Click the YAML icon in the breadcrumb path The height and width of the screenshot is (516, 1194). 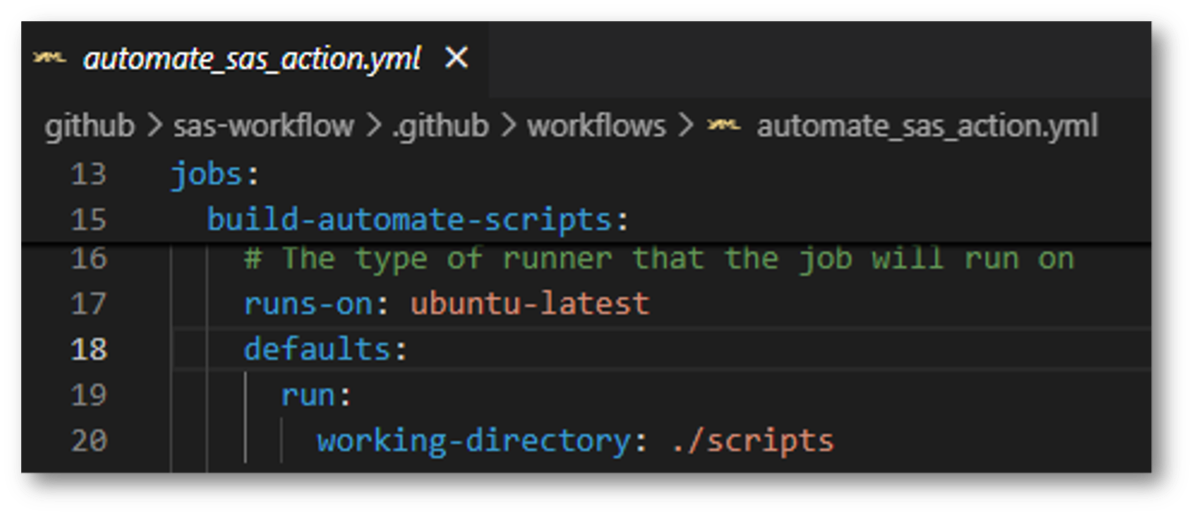click(723, 126)
